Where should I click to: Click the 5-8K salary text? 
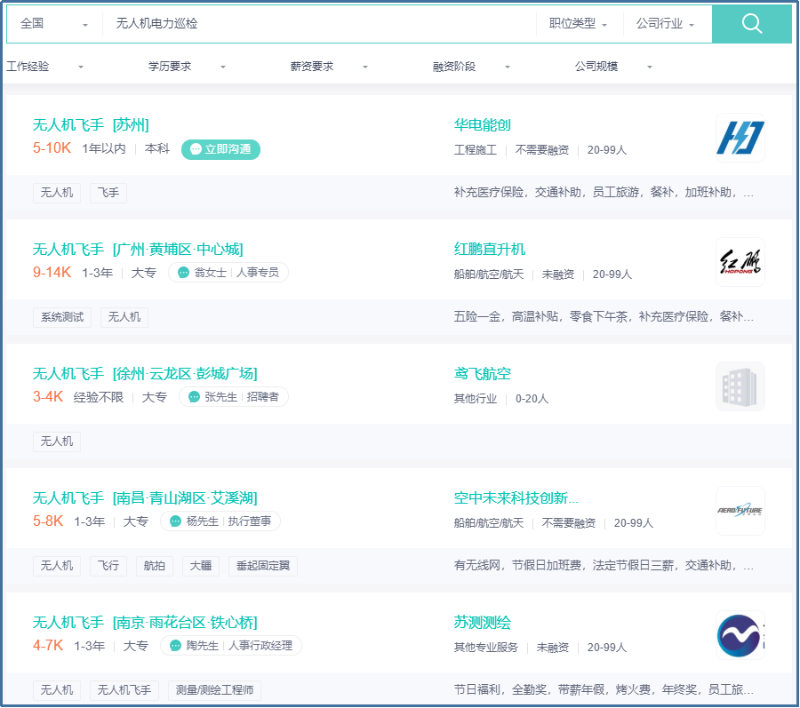click(x=48, y=521)
